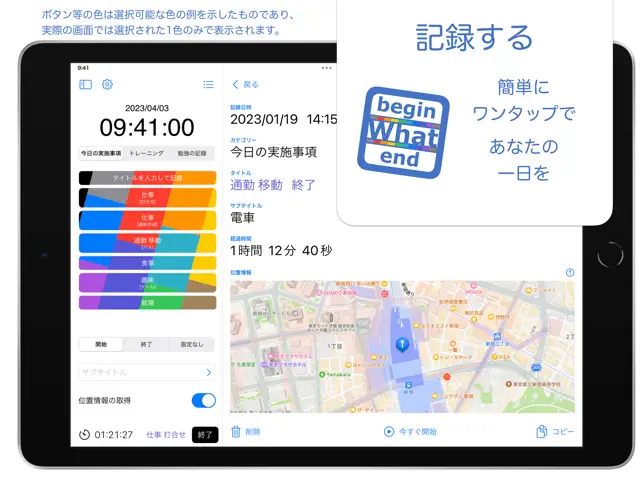
Task: Tap the play icon for 今すぐ開始
Action: click(389, 432)
